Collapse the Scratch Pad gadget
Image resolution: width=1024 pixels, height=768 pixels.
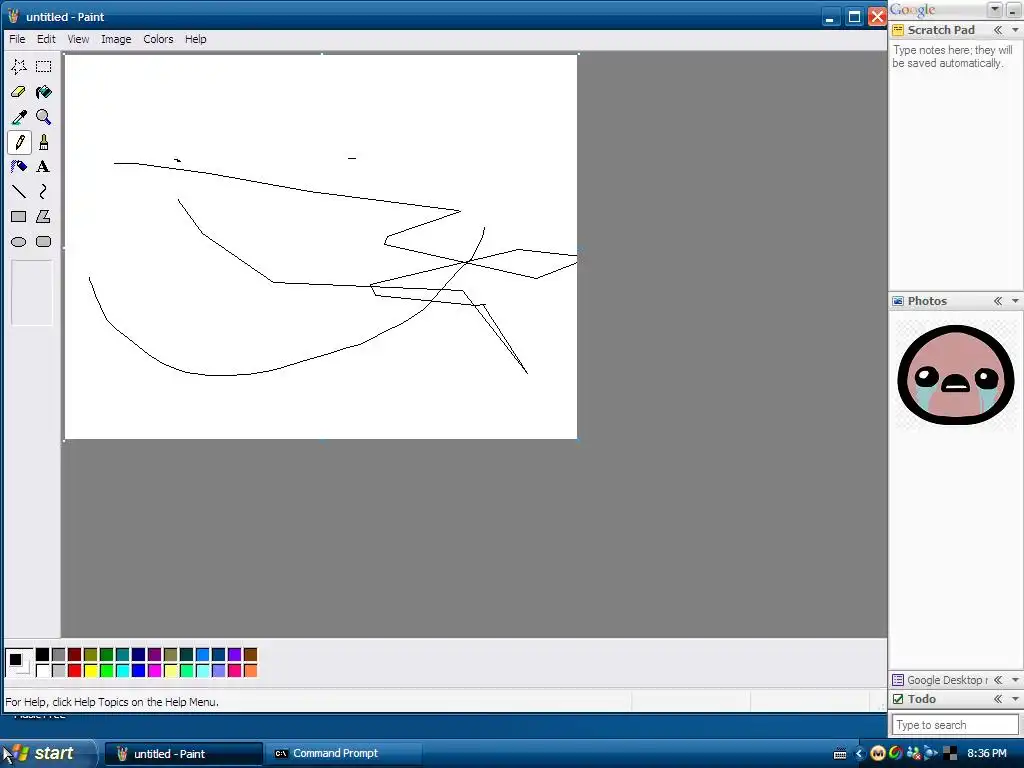(x=998, y=30)
